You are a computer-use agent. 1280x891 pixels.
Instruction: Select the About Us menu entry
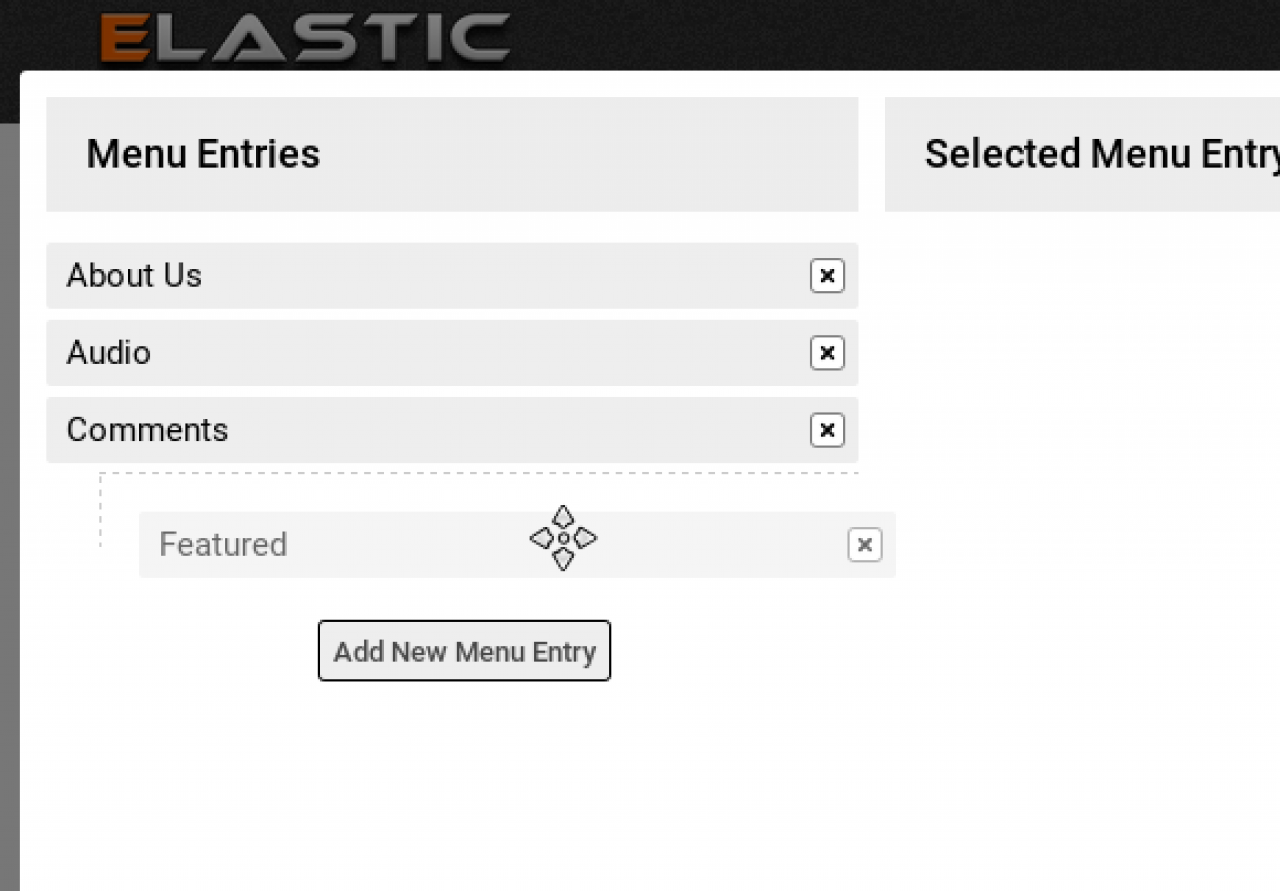[134, 276]
